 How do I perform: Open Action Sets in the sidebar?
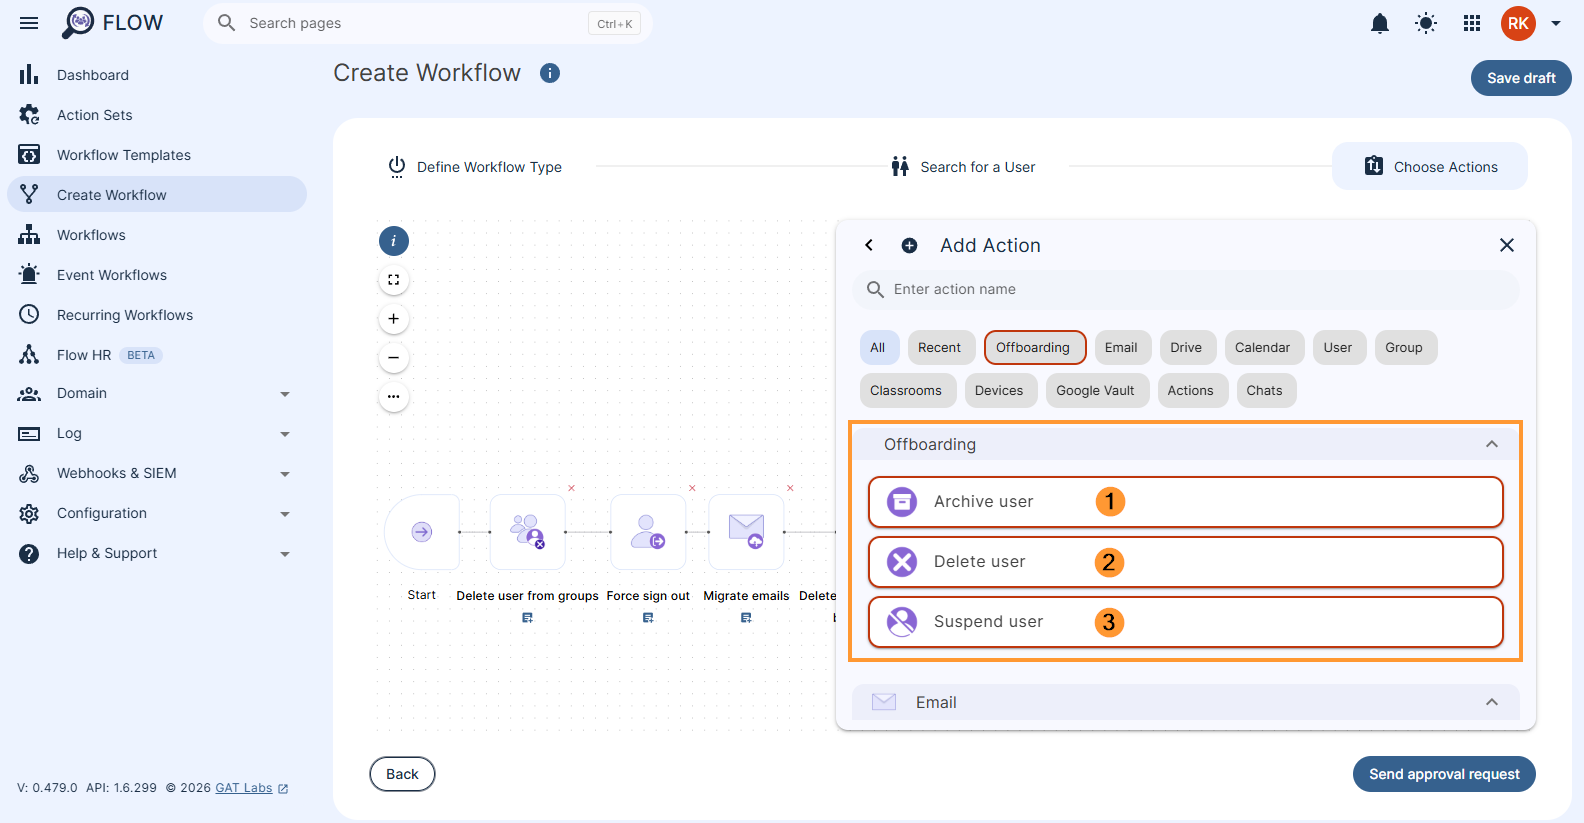[157, 115]
